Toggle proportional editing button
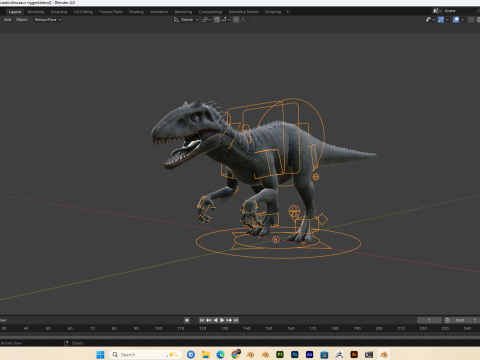This screenshot has width=480, height=360. (236, 20)
